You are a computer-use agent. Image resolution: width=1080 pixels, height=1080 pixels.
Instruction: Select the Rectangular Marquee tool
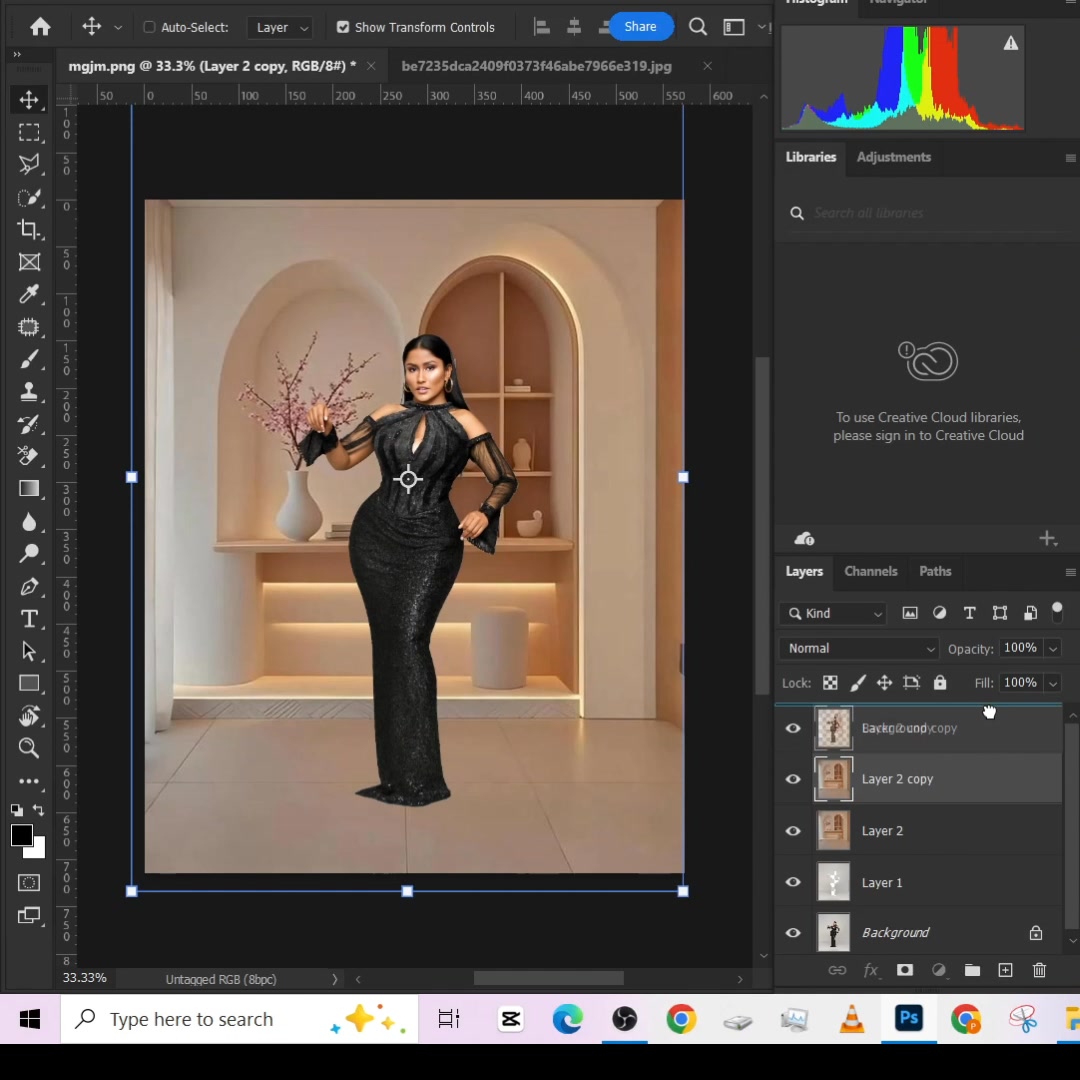29,132
